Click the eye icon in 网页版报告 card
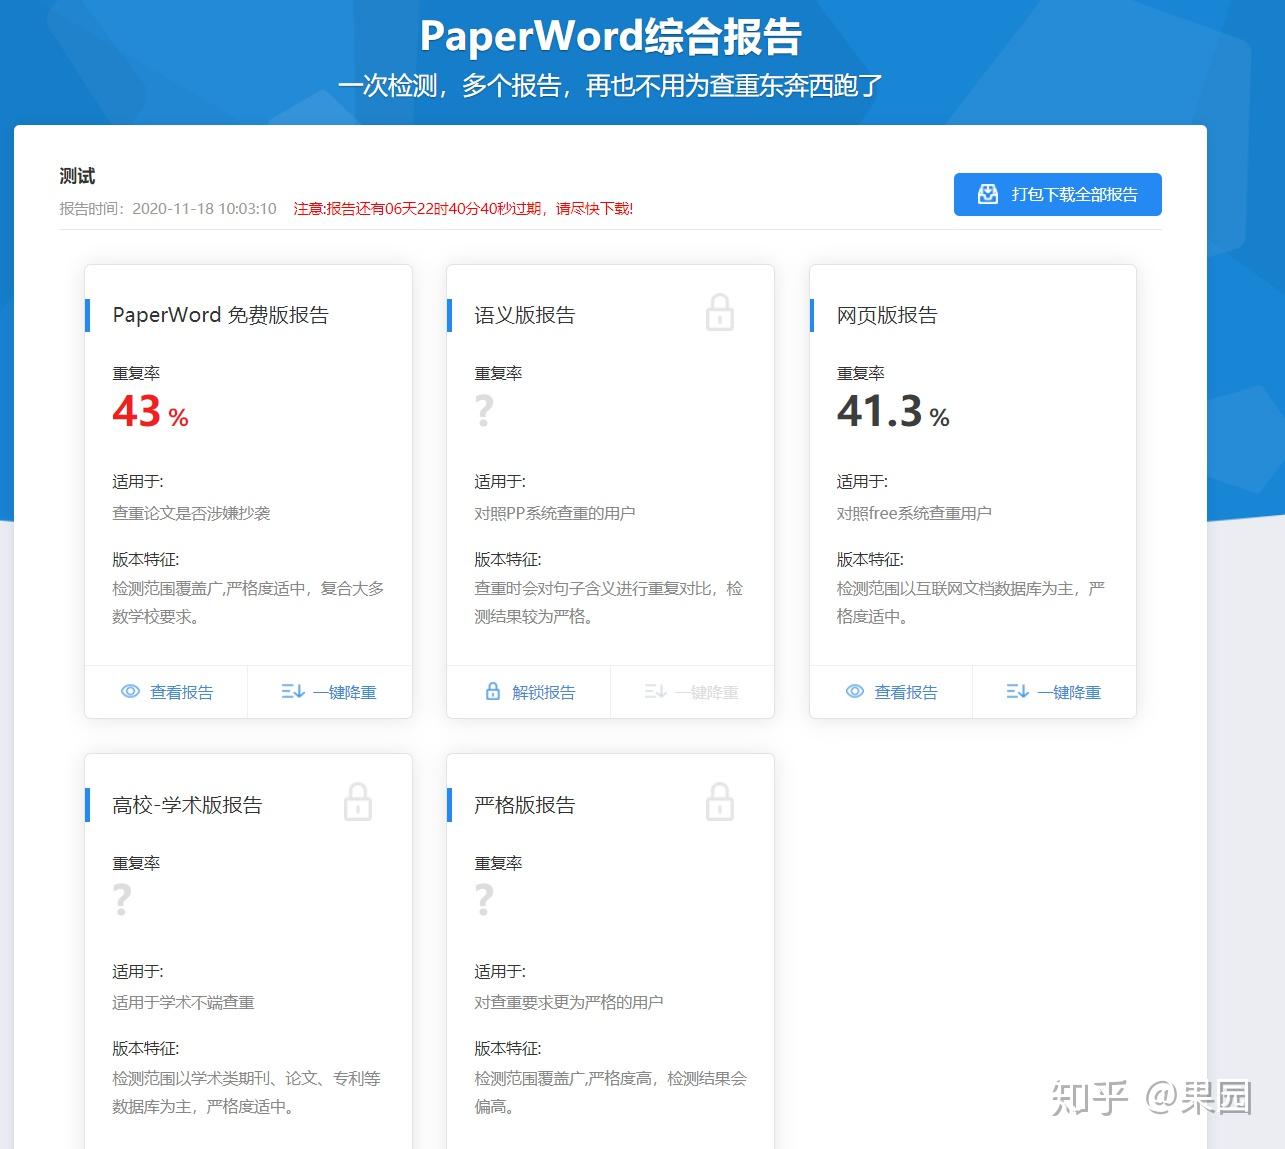1285x1149 pixels. 855,692
